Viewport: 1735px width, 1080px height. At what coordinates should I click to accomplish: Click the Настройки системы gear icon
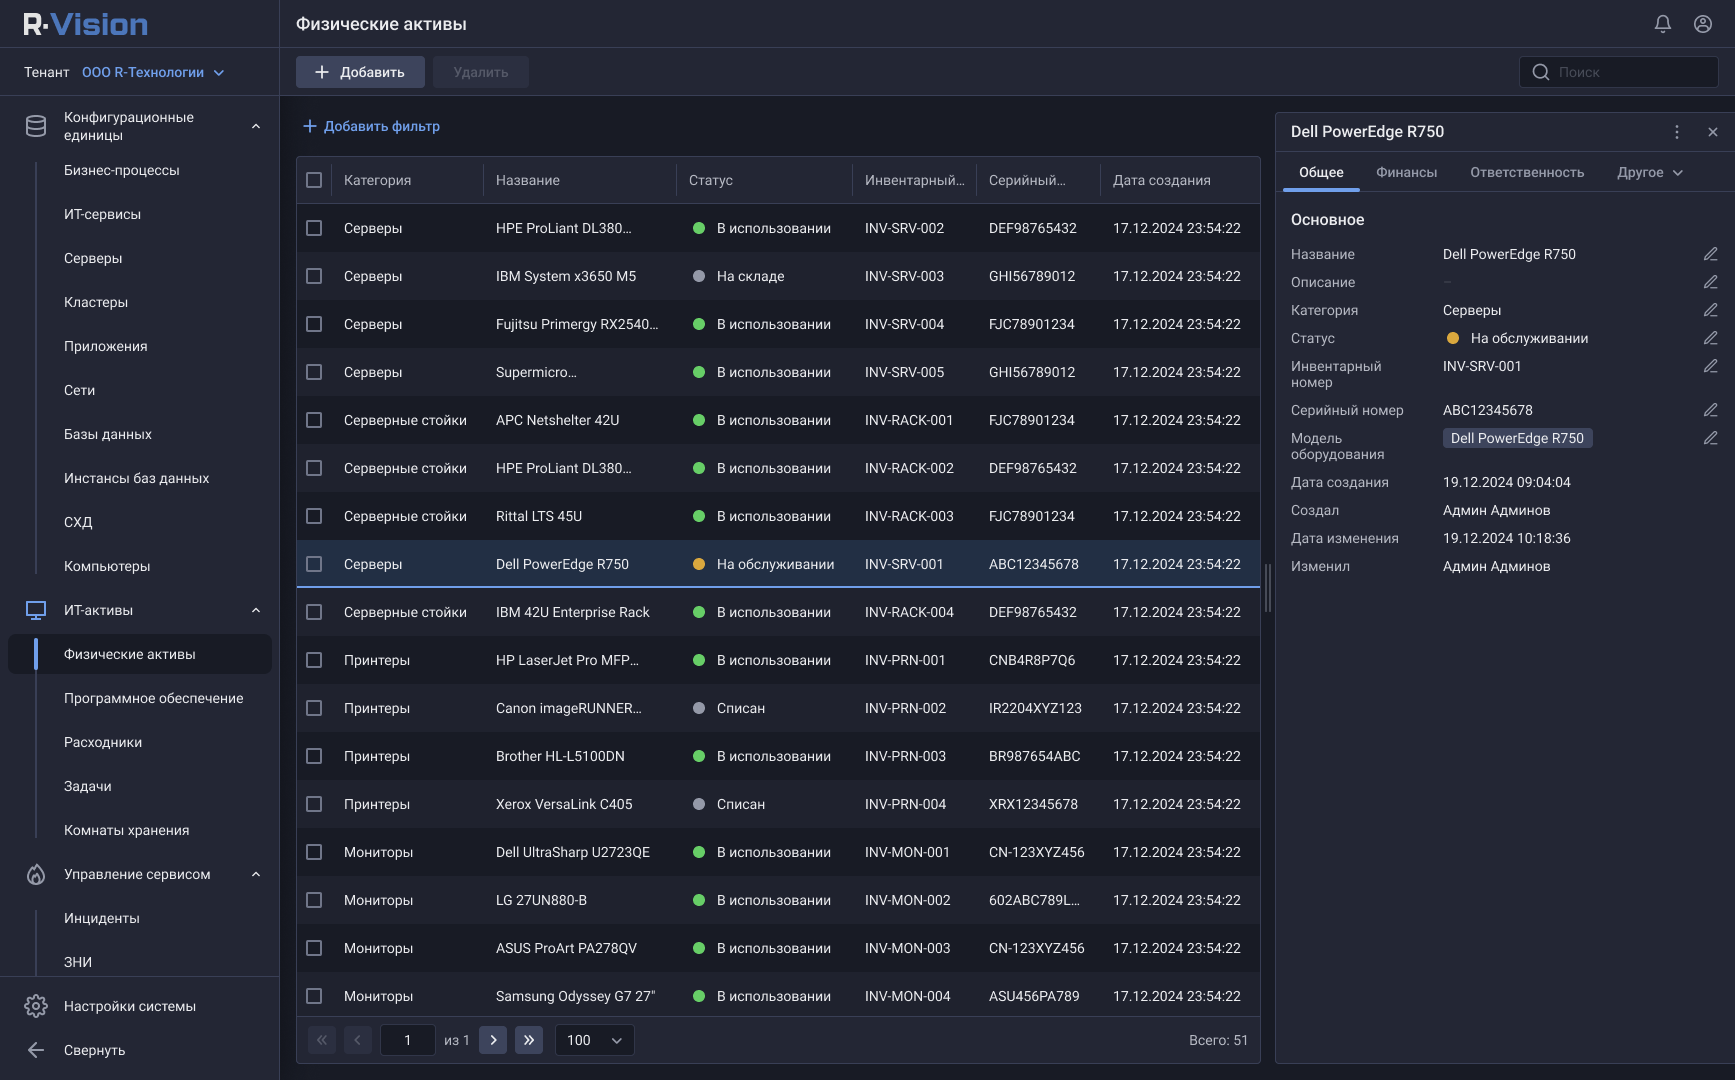pyautogui.click(x=36, y=1006)
